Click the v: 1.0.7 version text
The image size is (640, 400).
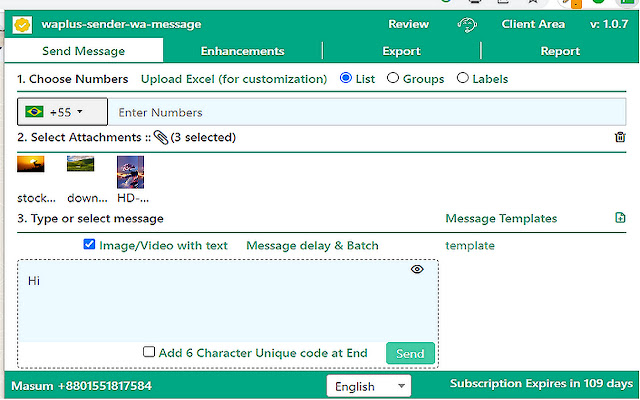[609, 24]
